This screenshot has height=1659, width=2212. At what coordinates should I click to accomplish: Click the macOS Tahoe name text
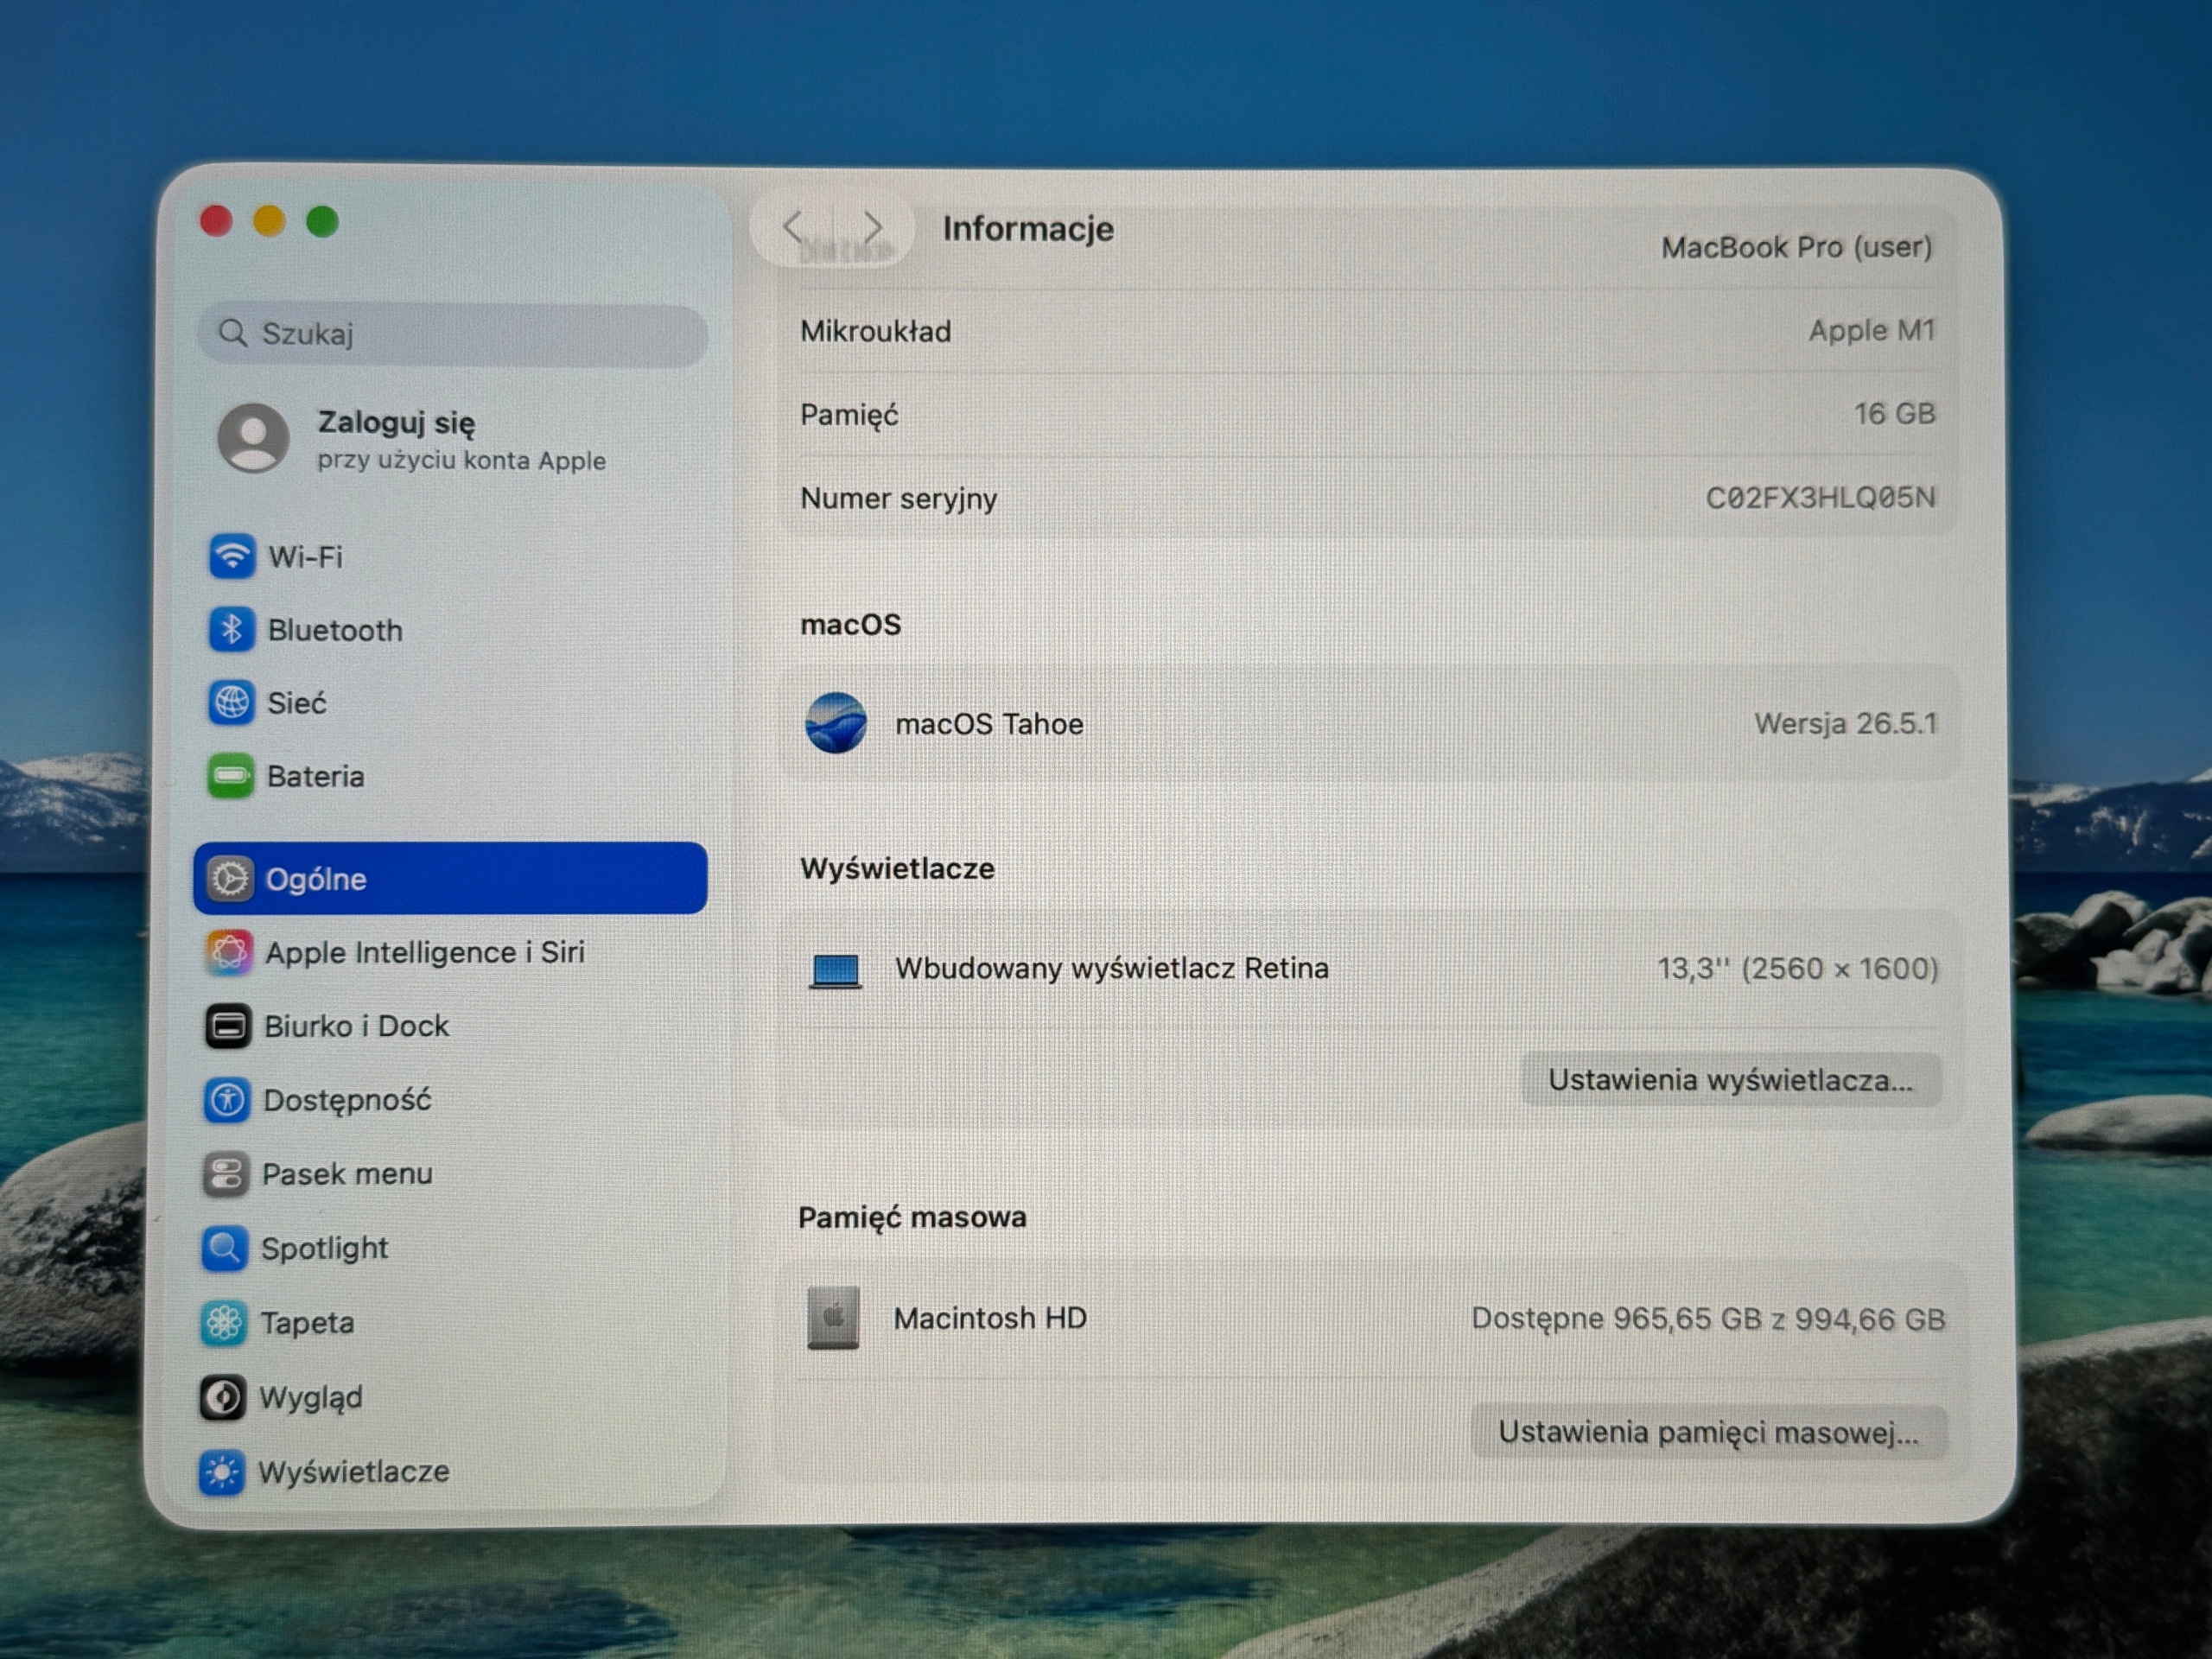tap(989, 723)
